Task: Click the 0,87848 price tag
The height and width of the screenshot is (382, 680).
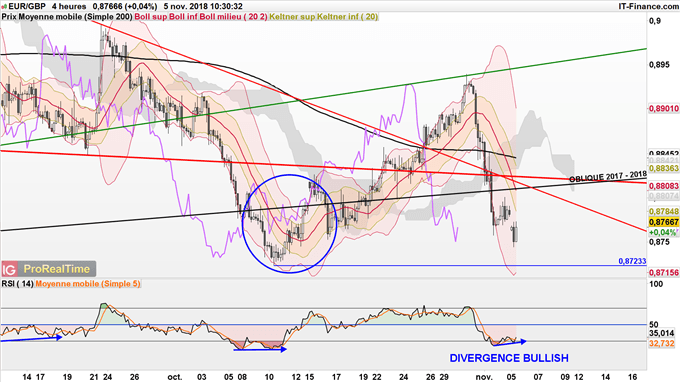Action: [664, 211]
